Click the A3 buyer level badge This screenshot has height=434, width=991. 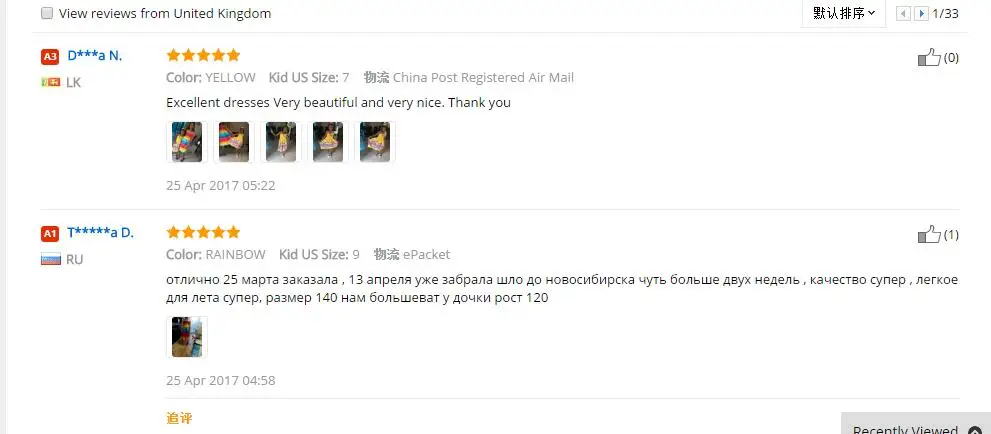click(50, 57)
